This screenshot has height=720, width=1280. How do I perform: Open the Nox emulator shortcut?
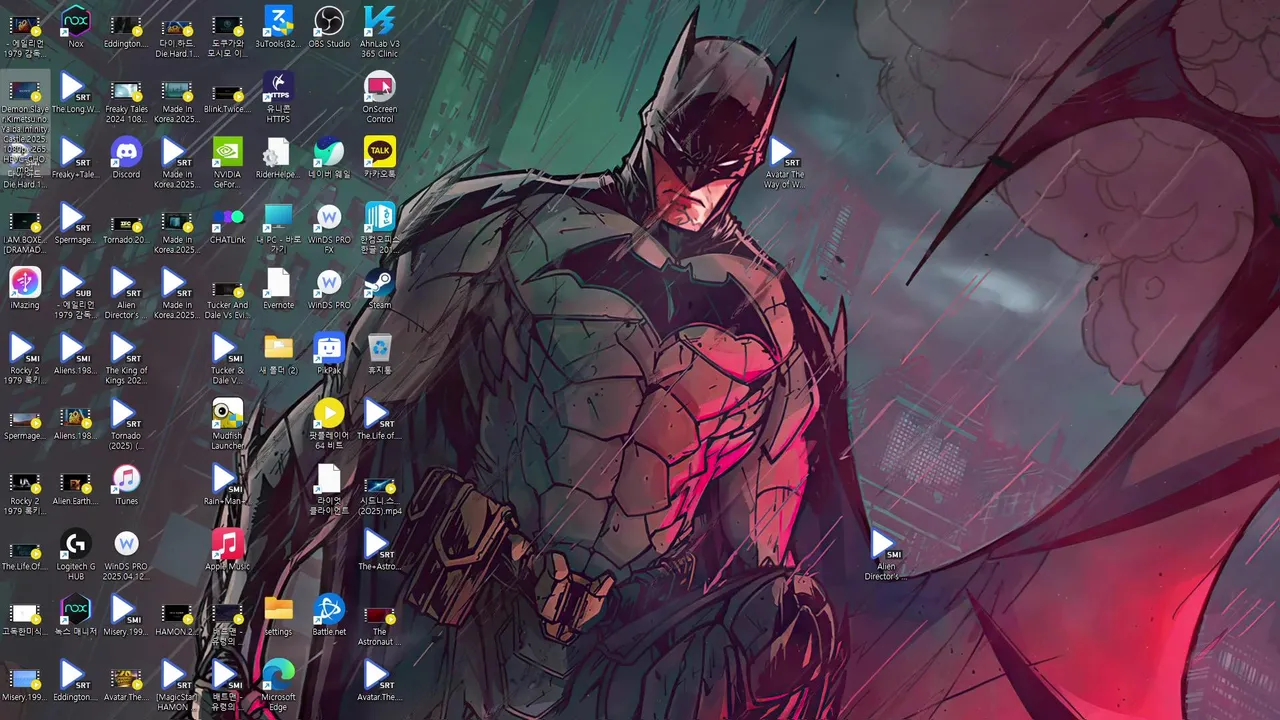coord(76,27)
